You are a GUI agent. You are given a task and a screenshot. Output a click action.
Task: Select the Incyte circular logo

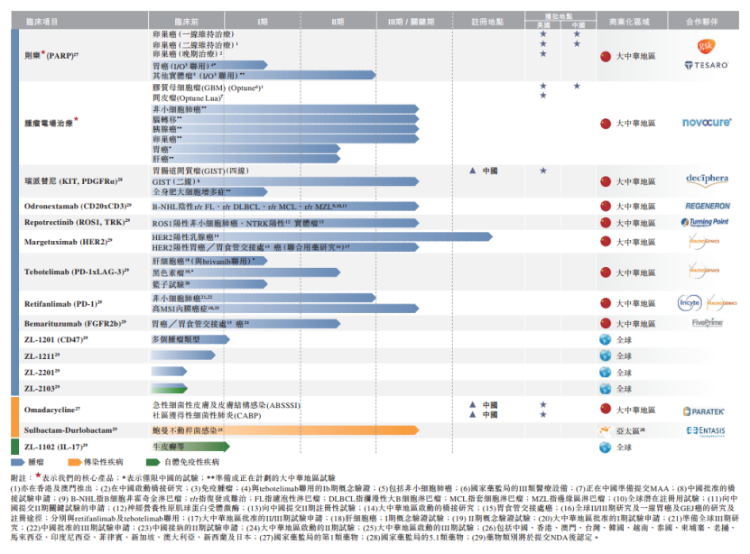click(689, 303)
